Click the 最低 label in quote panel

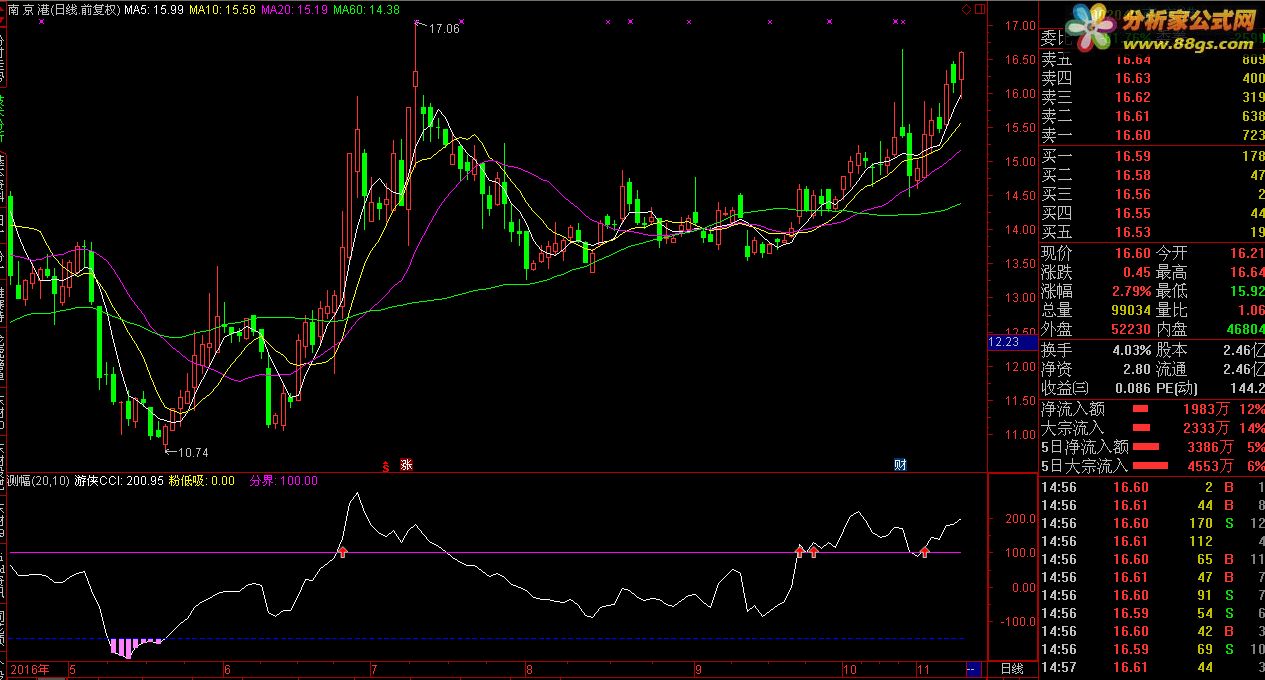(x=1171, y=291)
